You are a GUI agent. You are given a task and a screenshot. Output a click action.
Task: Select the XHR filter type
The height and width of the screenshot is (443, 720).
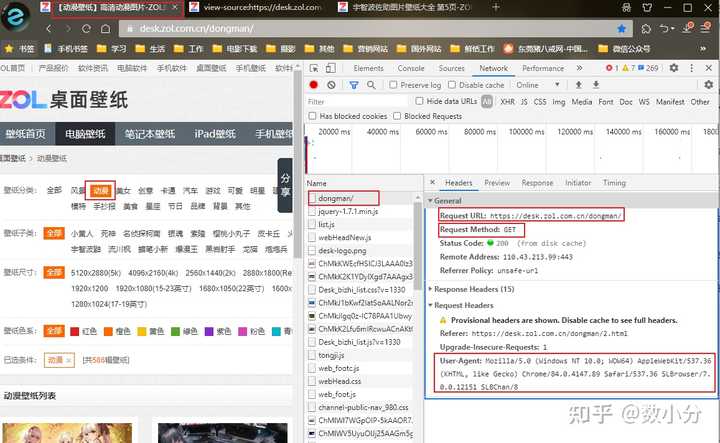tap(507, 102)
